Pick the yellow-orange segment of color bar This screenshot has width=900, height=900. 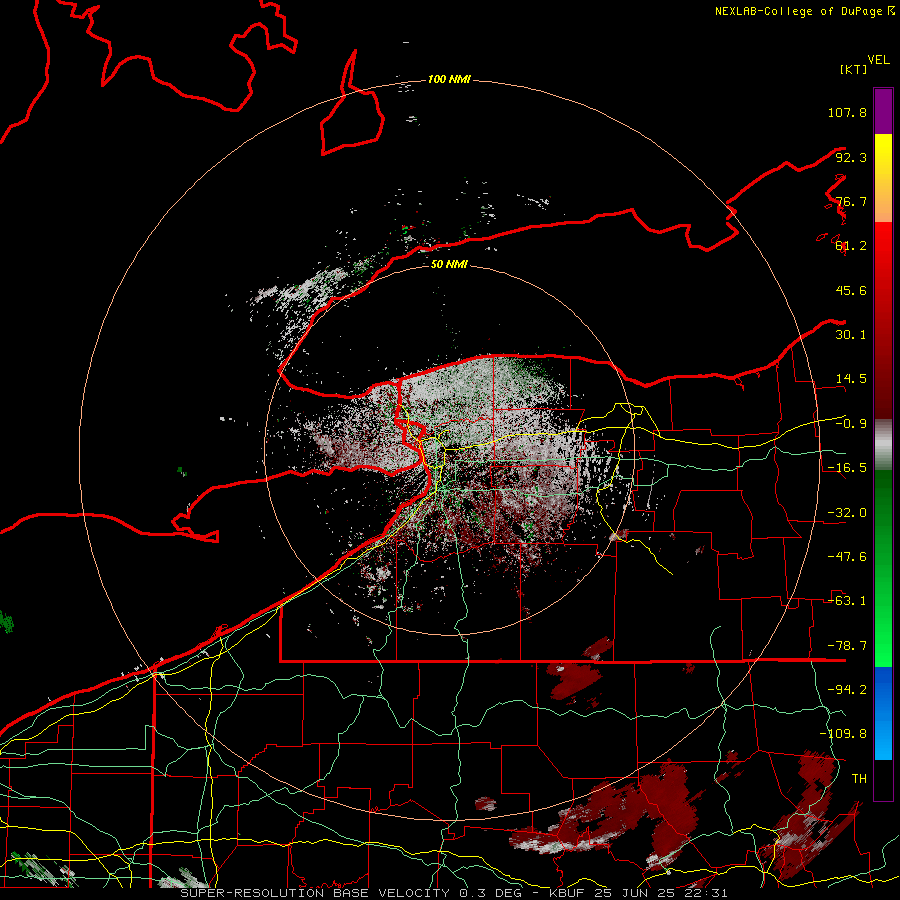[883, 178]
